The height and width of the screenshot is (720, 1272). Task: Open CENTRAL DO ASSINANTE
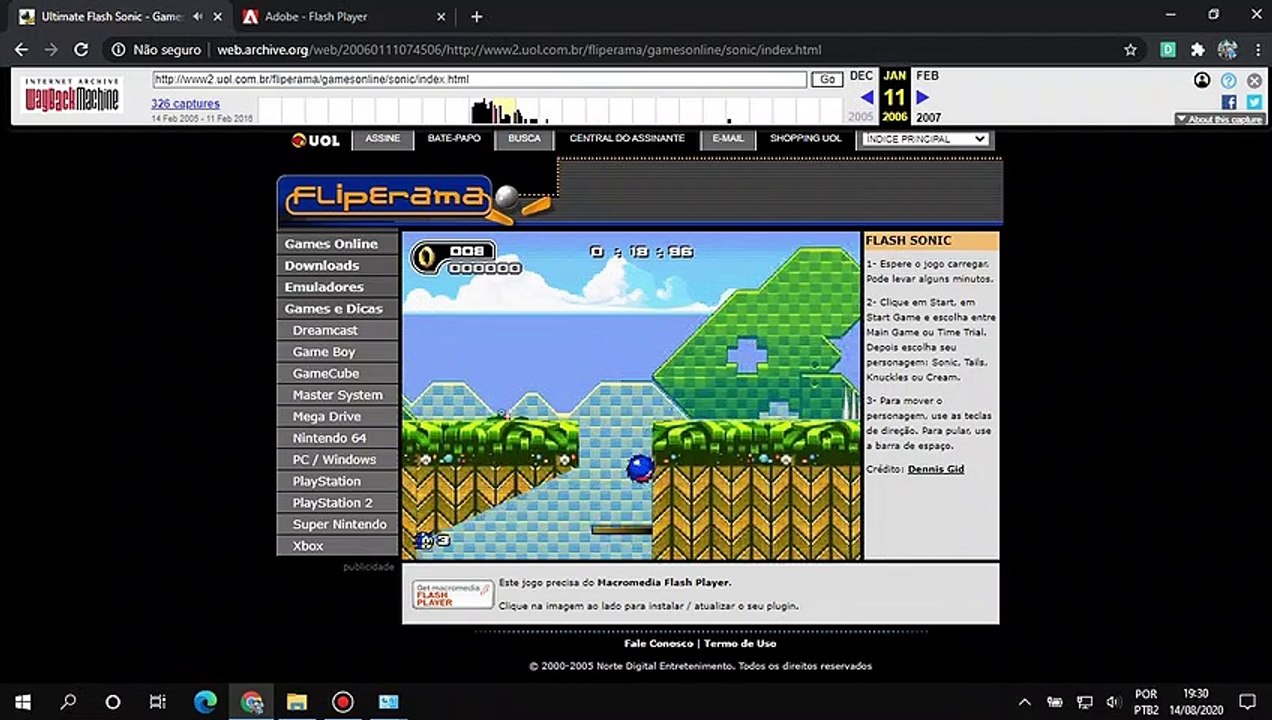tap(627, 139)
